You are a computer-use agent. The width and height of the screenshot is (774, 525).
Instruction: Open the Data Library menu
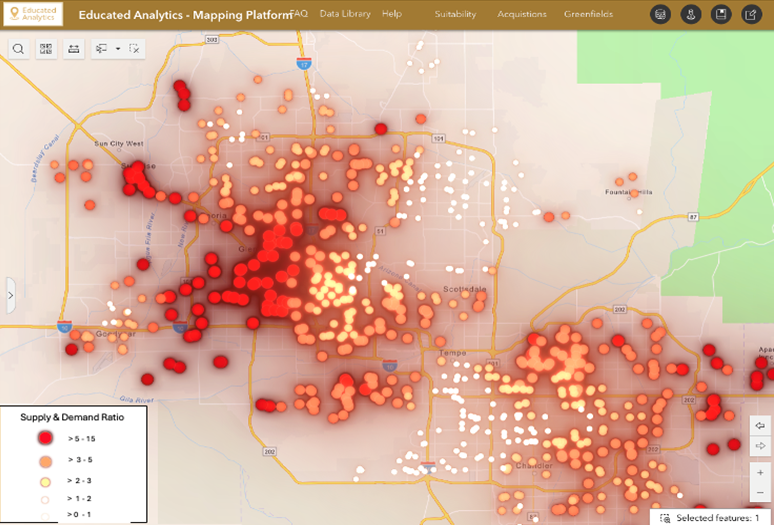tap(344, 14)
